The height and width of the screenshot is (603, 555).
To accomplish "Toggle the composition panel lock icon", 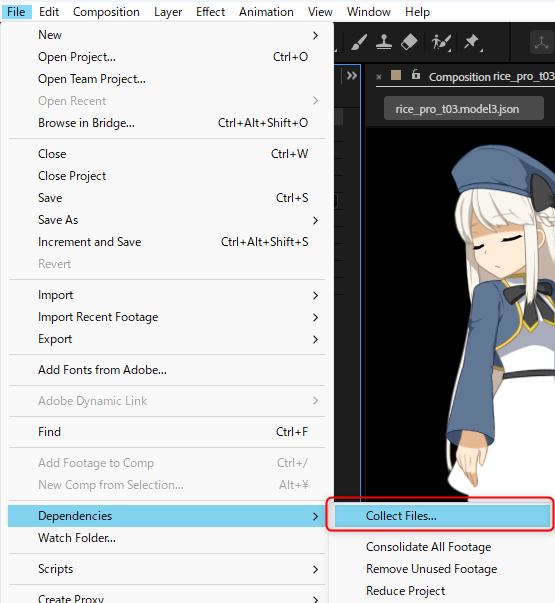I will (x=415, y=74).
